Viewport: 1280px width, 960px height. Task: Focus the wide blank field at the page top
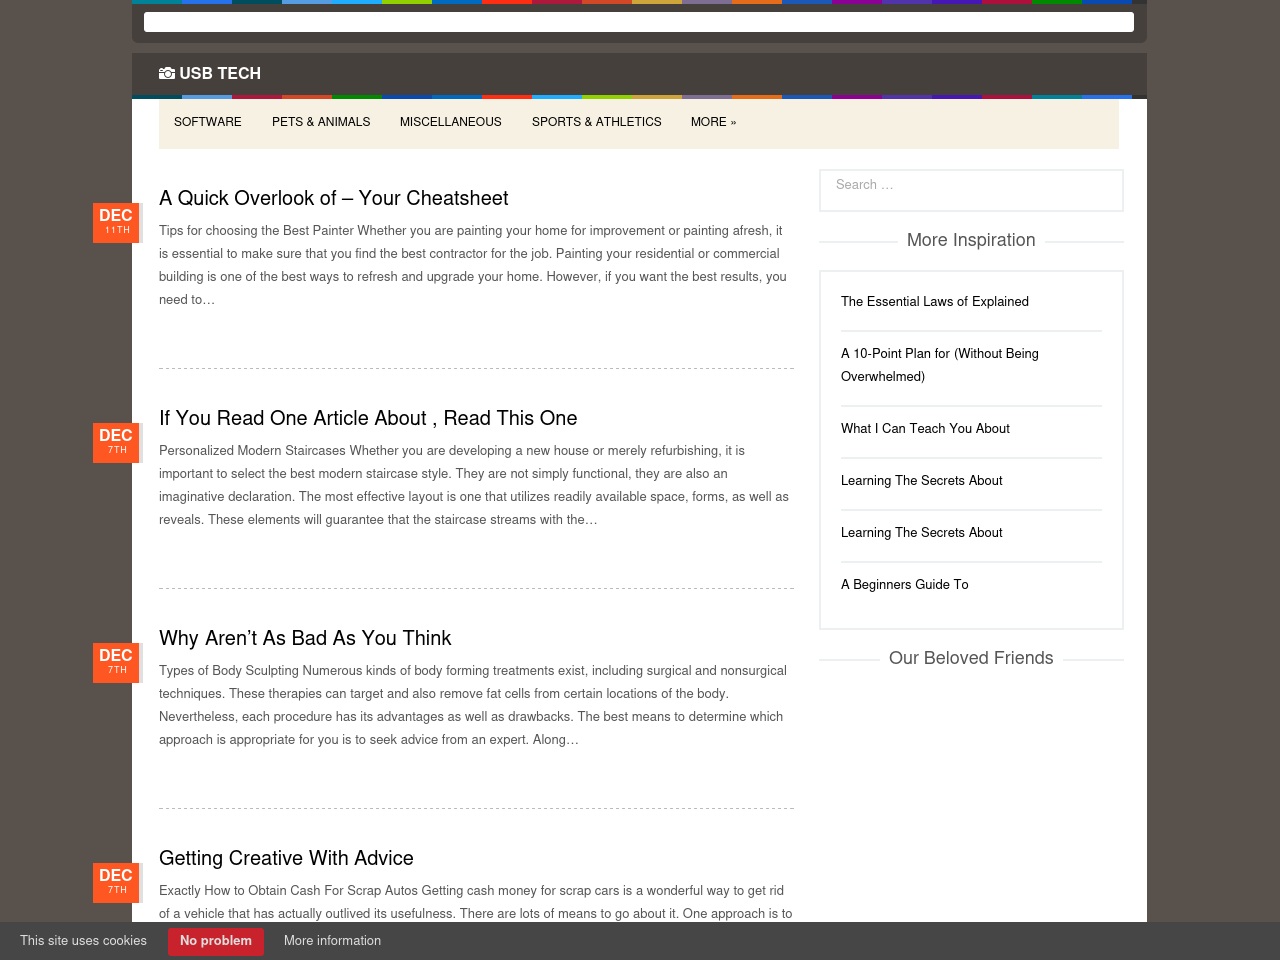click(x=639, y=22)
